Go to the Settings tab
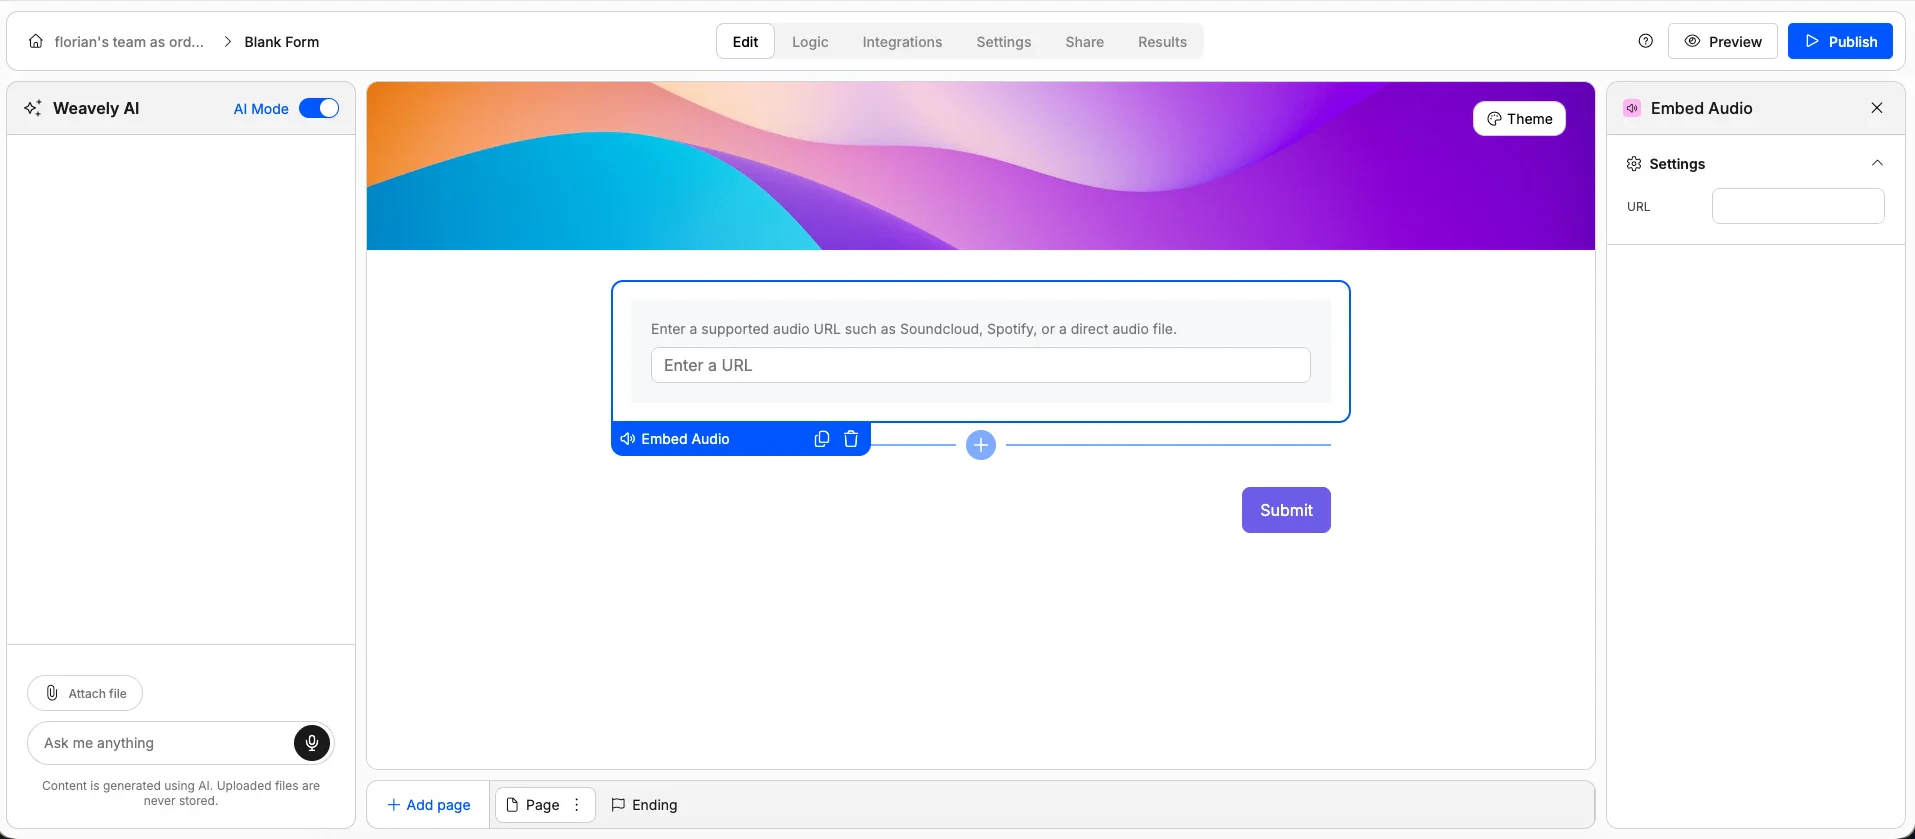 coord(1003,42)
